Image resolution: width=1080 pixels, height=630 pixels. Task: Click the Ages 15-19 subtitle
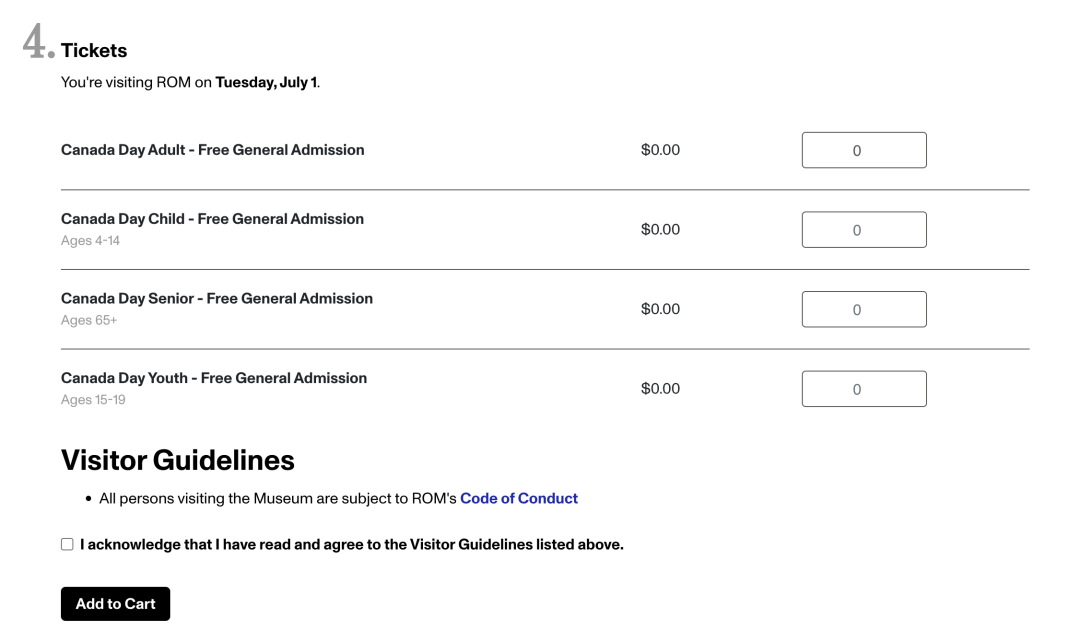click(93, 400)
